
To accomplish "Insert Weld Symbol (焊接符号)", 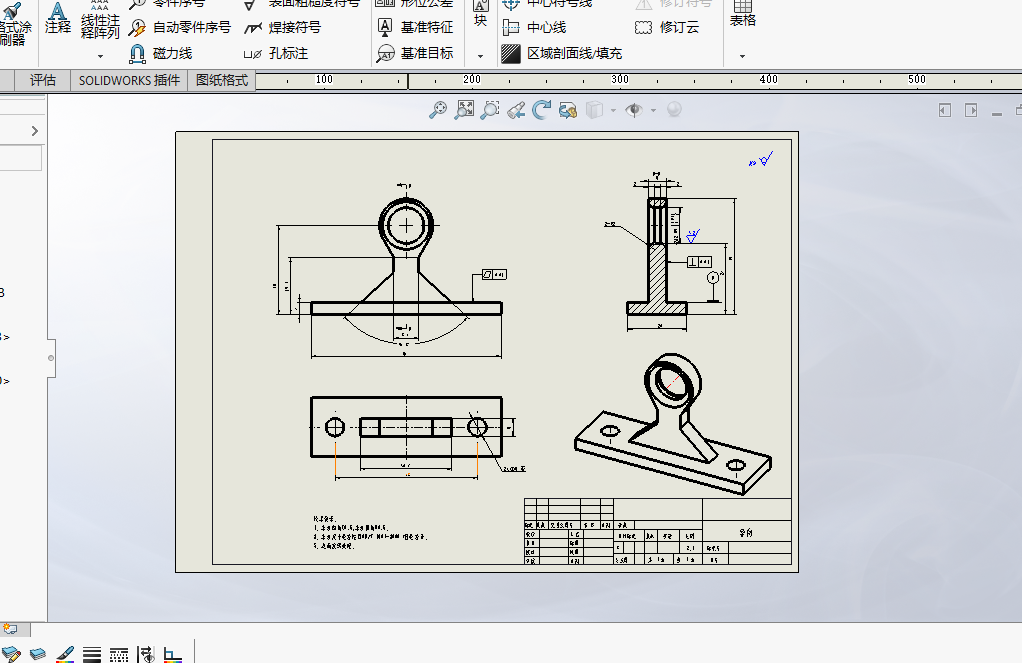I will pyautogui.click(x=282, y=27).
